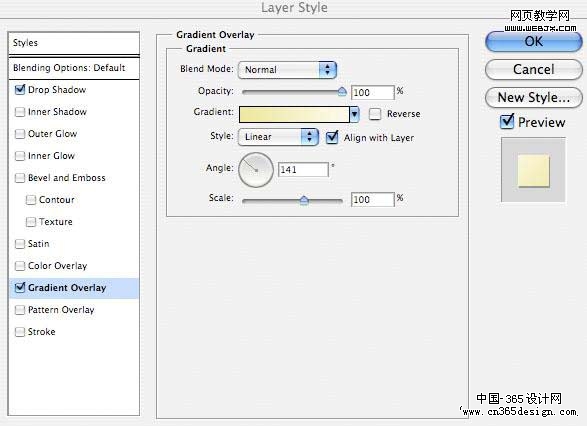This screenshot has width=587, height=426.
Task: Confirm with the OK button
Action: 533,41
